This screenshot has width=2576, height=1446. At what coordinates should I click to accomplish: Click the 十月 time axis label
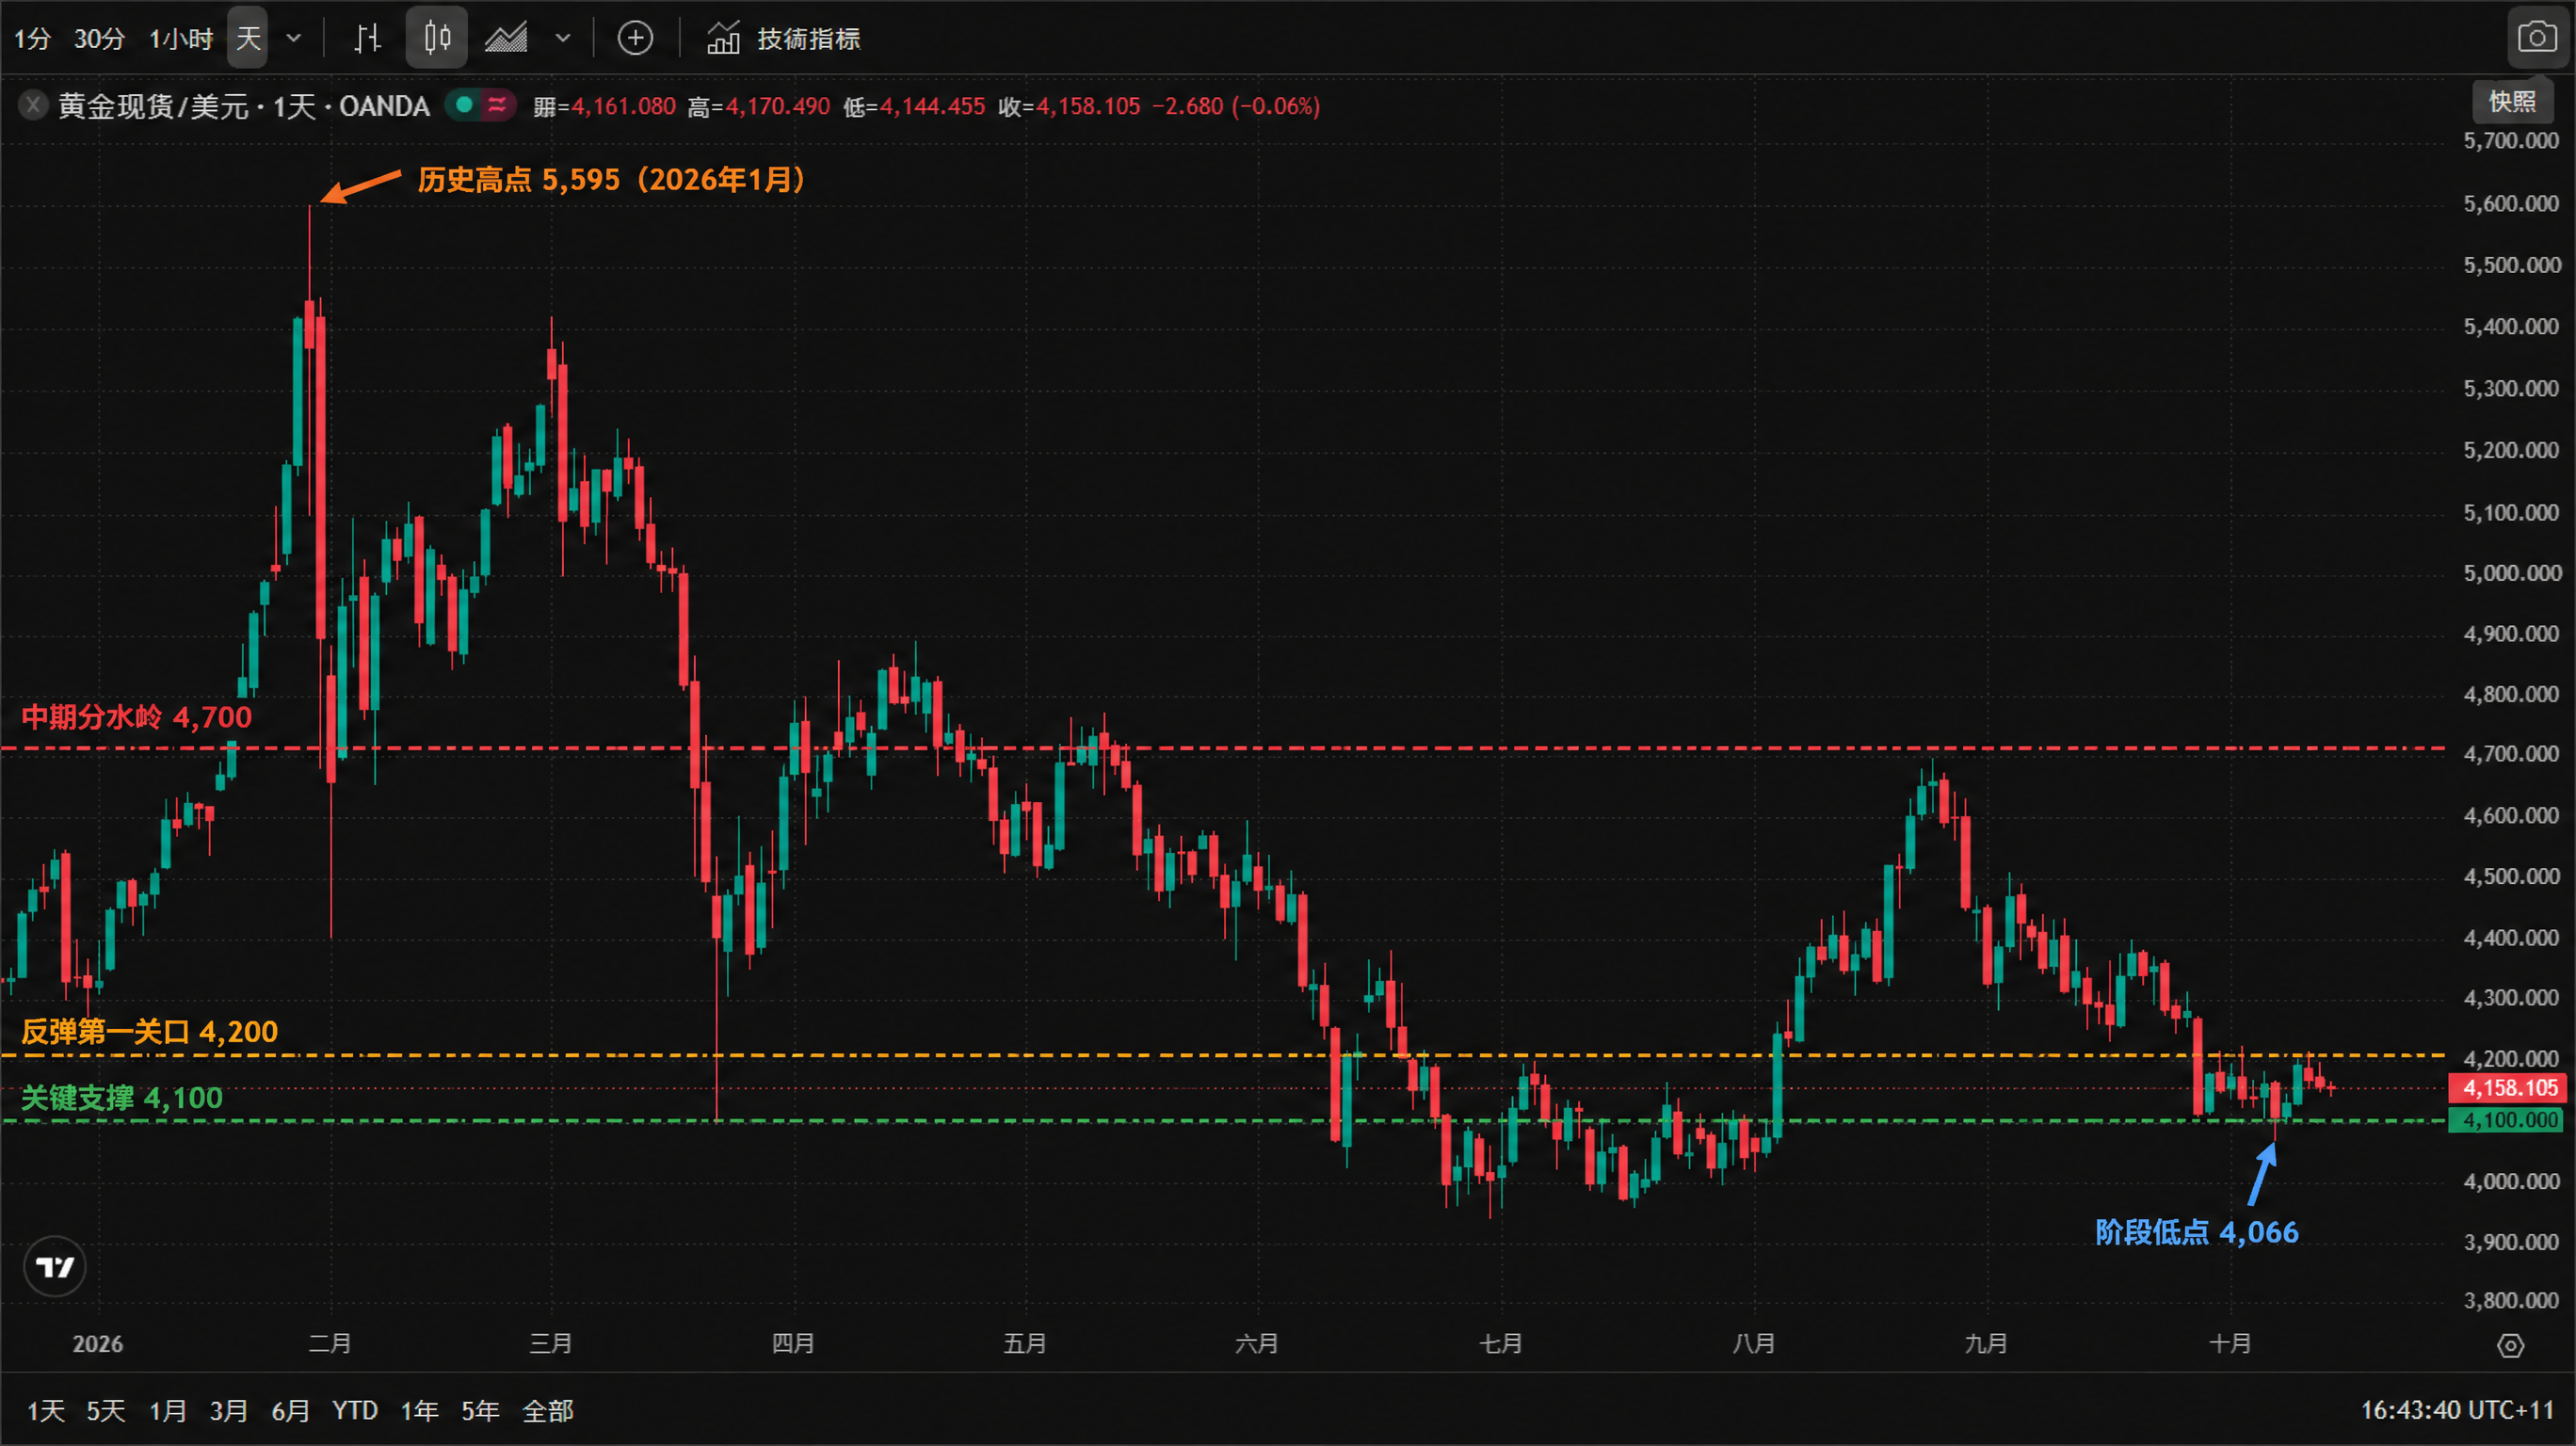pos(2230,1345)
